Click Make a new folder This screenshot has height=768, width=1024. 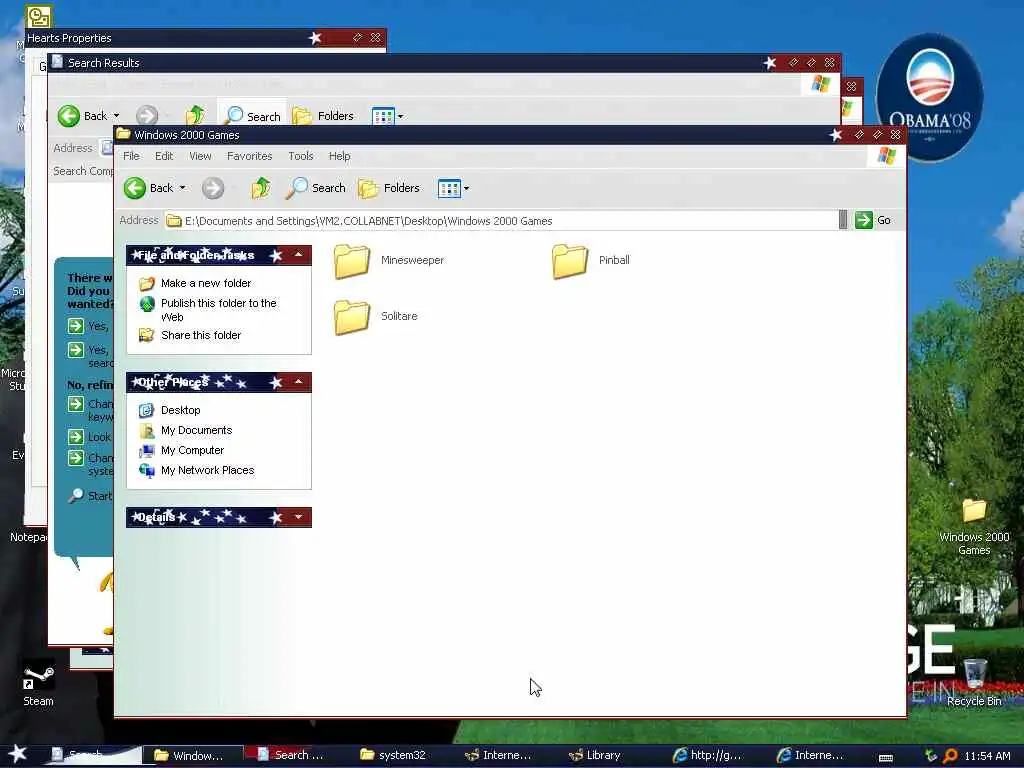pyautogui.click(x=206, y=283)
